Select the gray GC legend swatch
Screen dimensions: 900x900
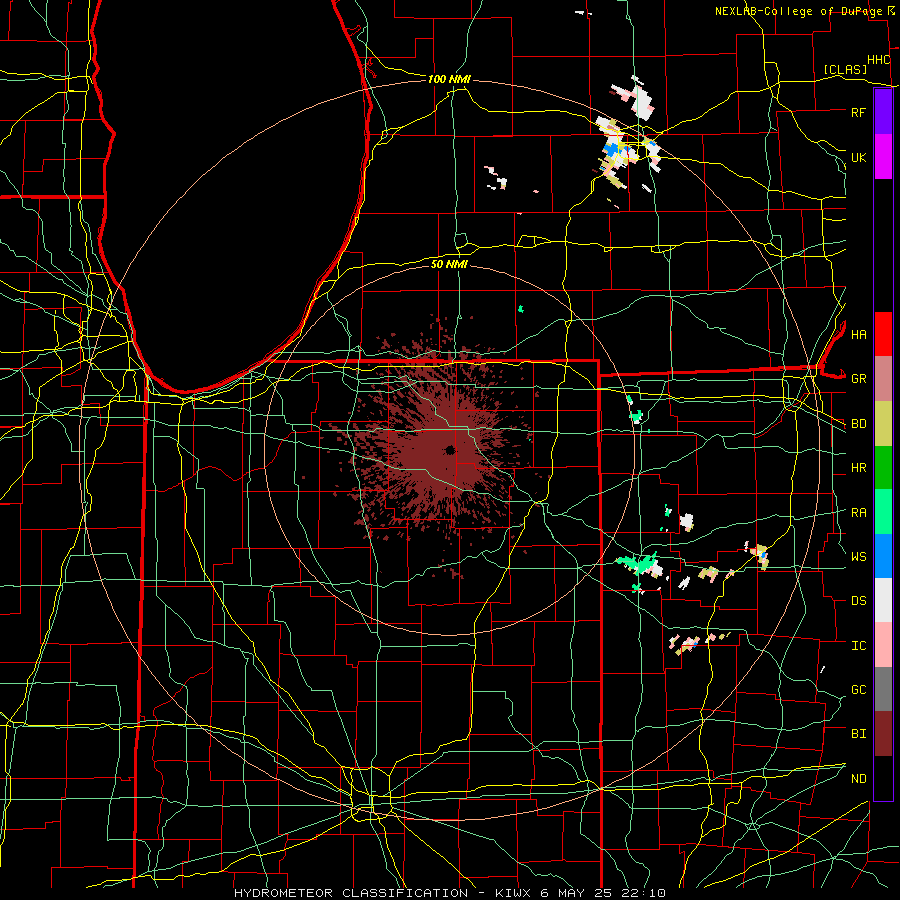883,689
